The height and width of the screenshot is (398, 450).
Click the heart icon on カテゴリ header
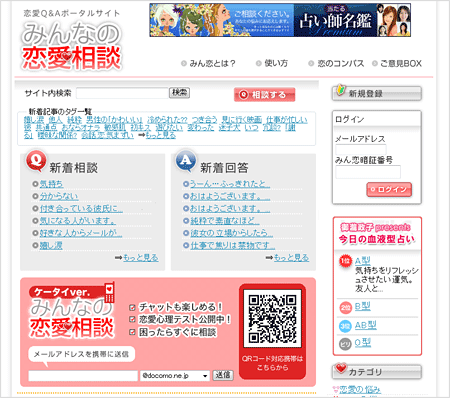(x=341, y=368)
